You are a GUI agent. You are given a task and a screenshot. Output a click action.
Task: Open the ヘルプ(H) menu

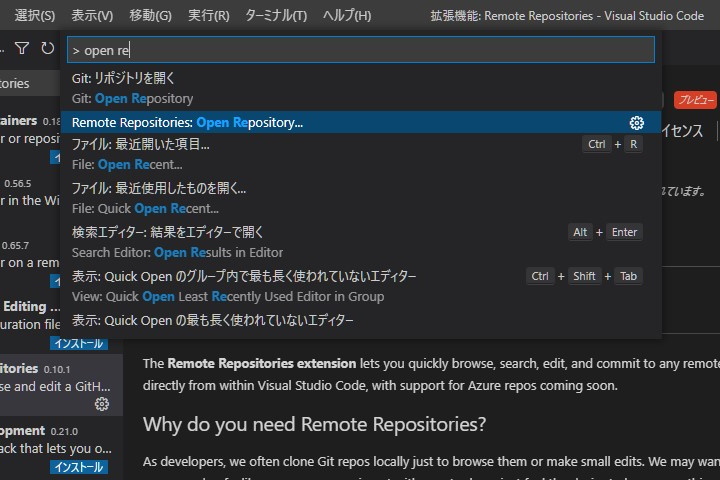coord(347,16)
